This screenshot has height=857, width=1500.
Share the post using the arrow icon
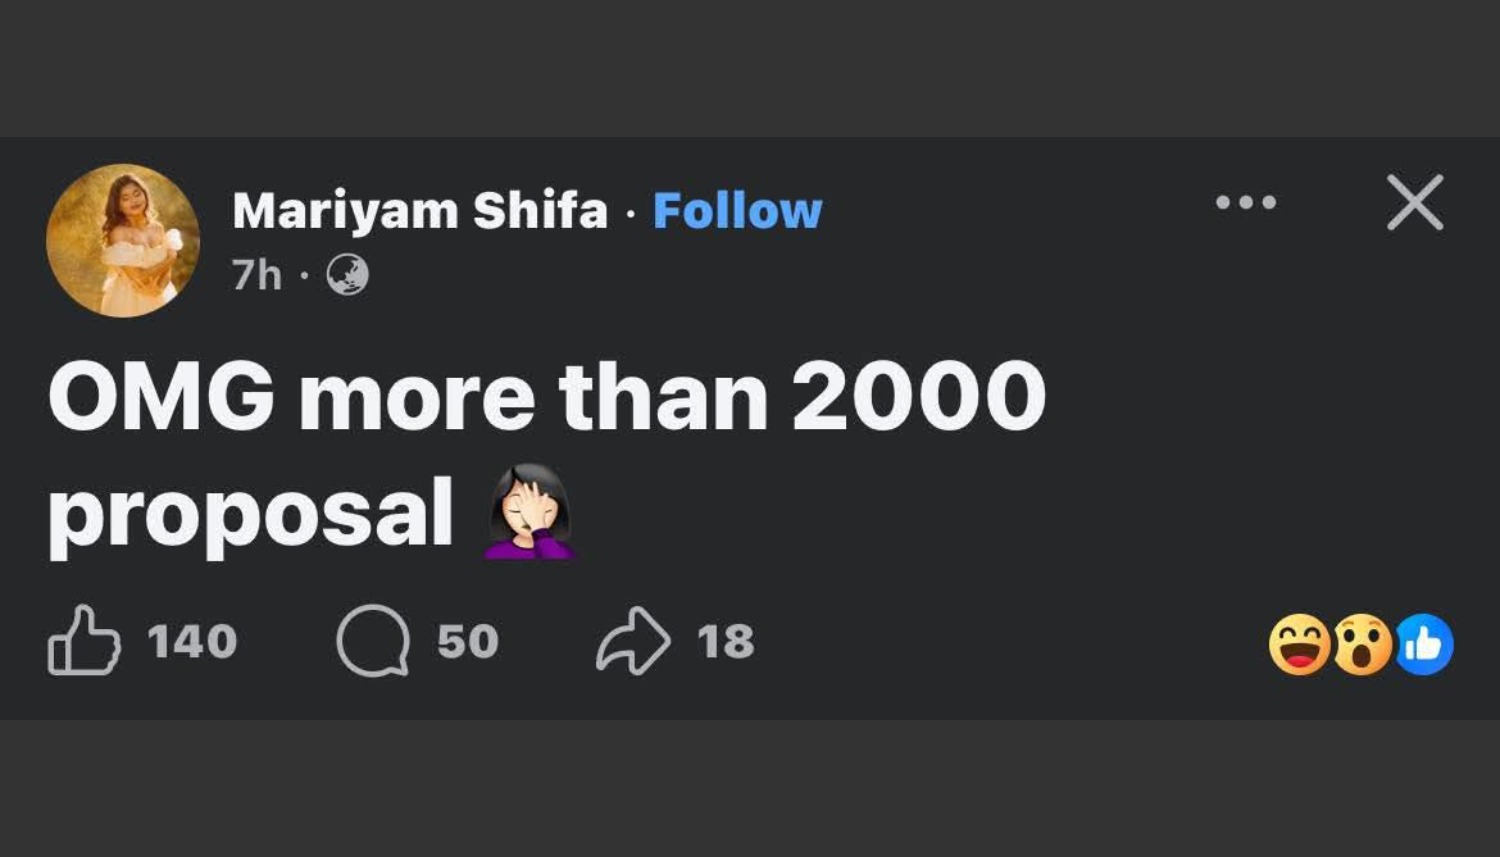(633, 641)
